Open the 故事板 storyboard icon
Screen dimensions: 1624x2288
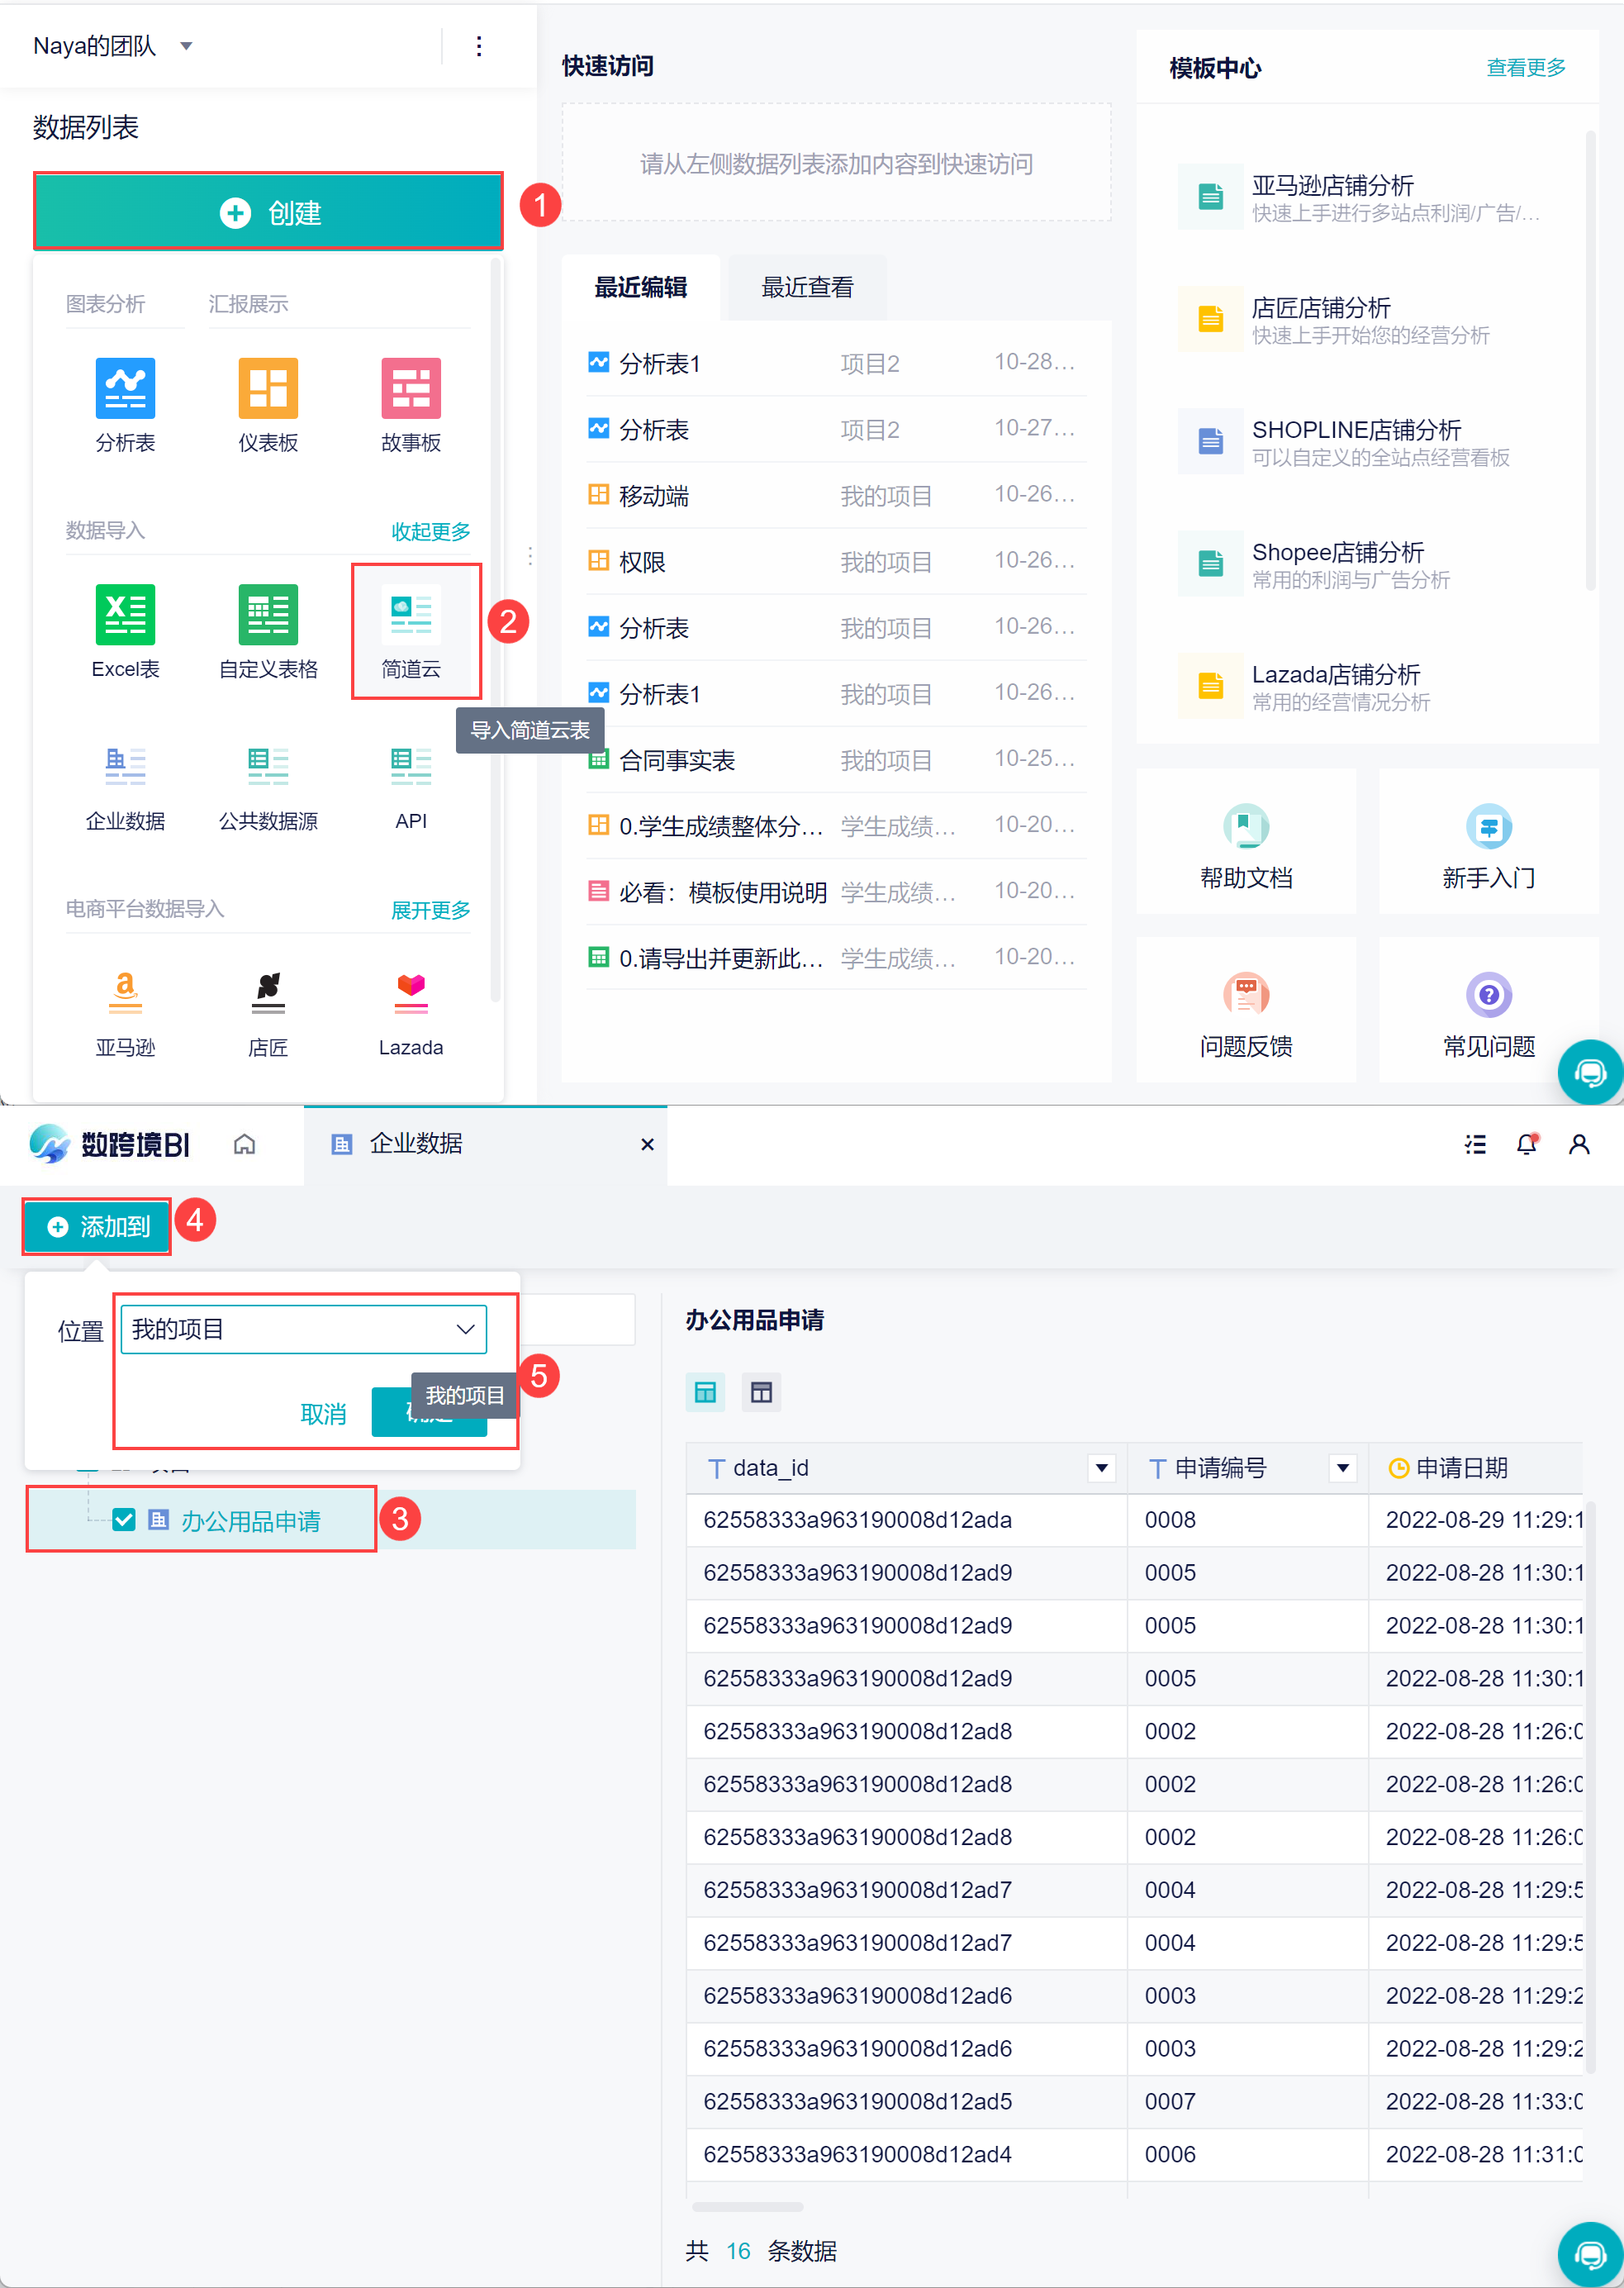(x=410, y=388)
